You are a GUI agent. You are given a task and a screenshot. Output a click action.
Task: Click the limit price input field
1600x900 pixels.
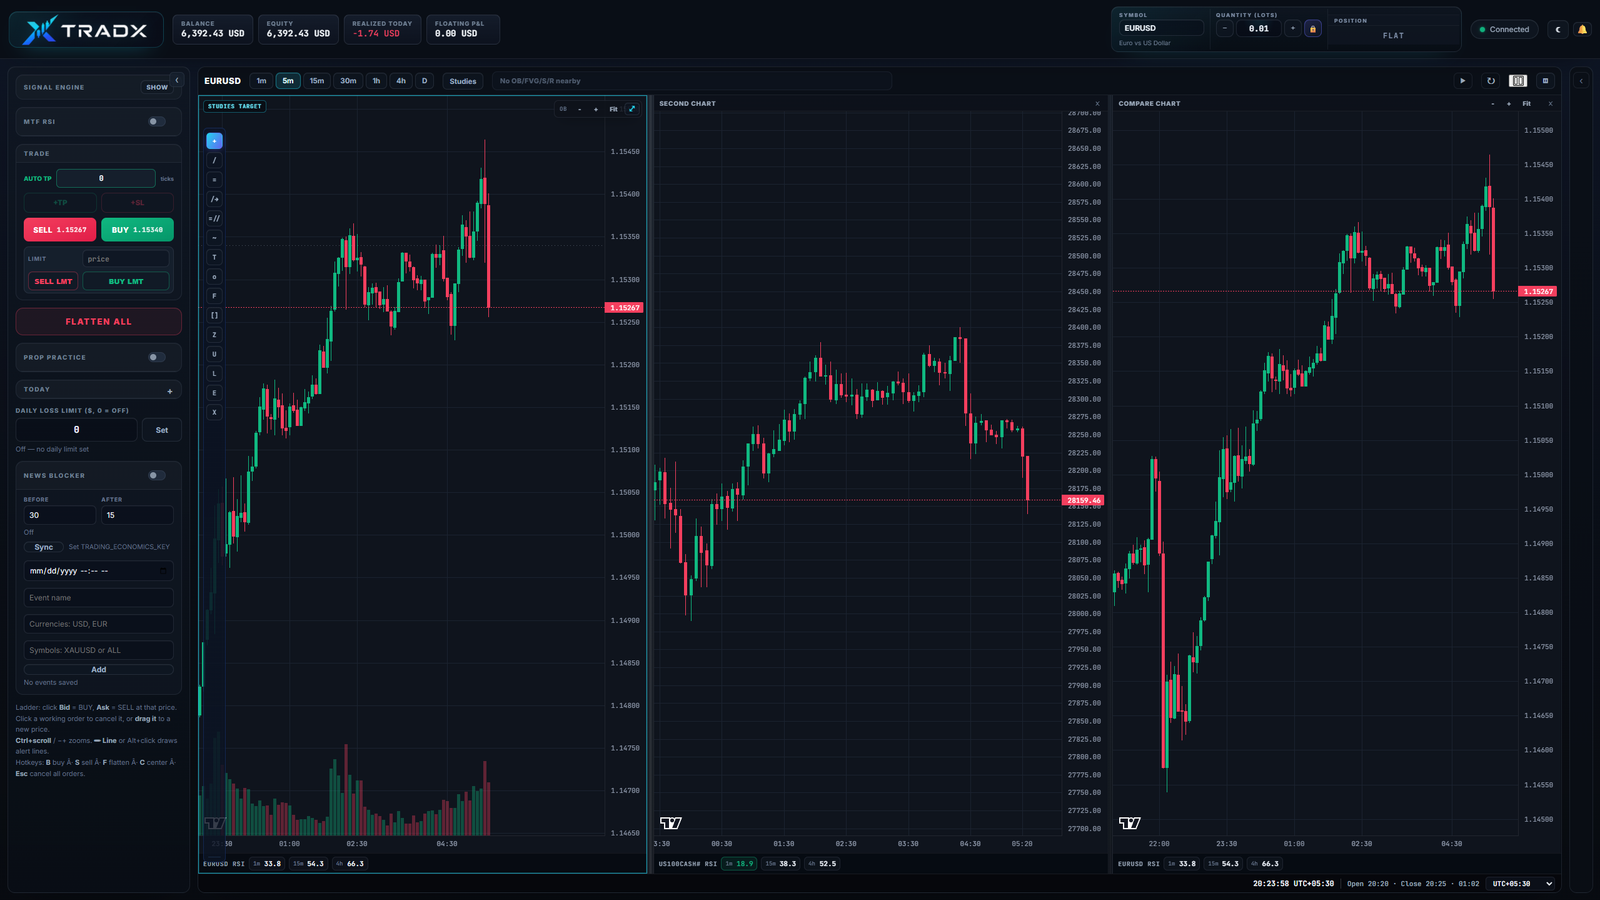pyautogui.click(x=126, y=259)
